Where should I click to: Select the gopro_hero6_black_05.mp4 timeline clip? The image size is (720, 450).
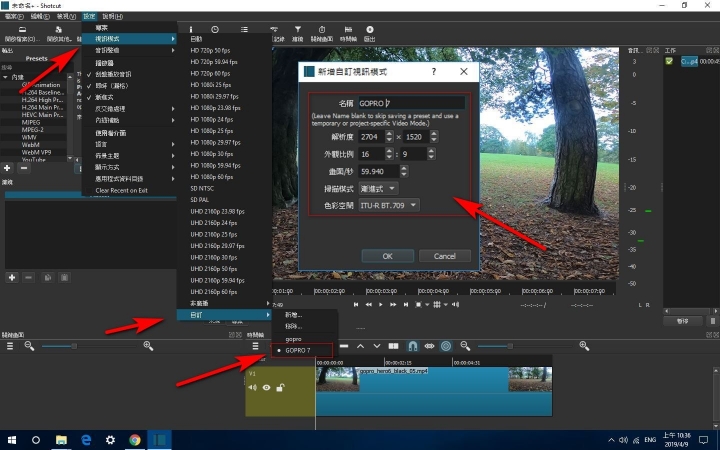pos(434,391)
